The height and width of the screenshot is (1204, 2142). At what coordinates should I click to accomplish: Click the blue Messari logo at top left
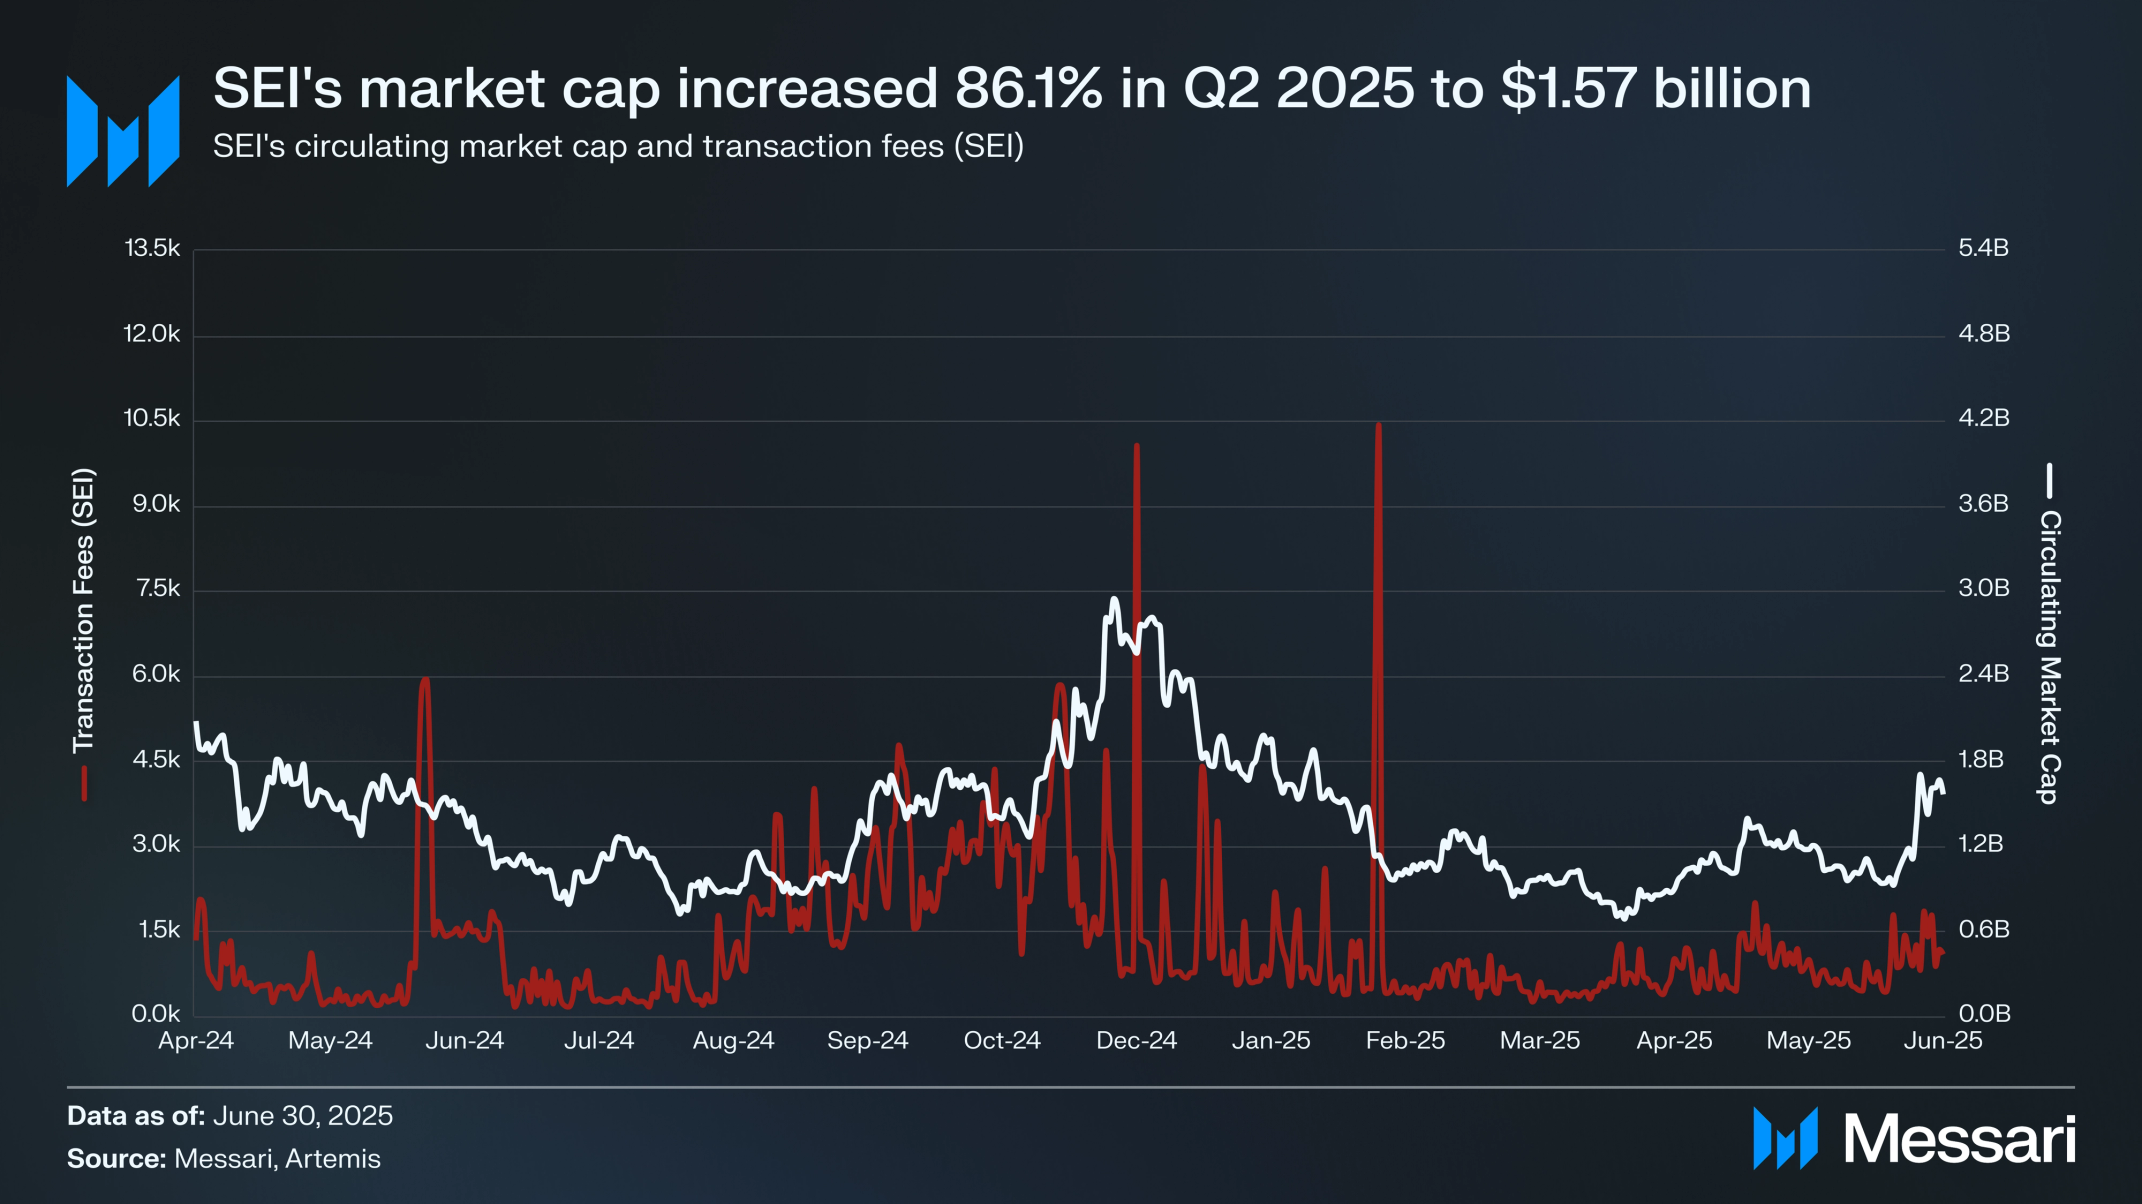point(123,131)
